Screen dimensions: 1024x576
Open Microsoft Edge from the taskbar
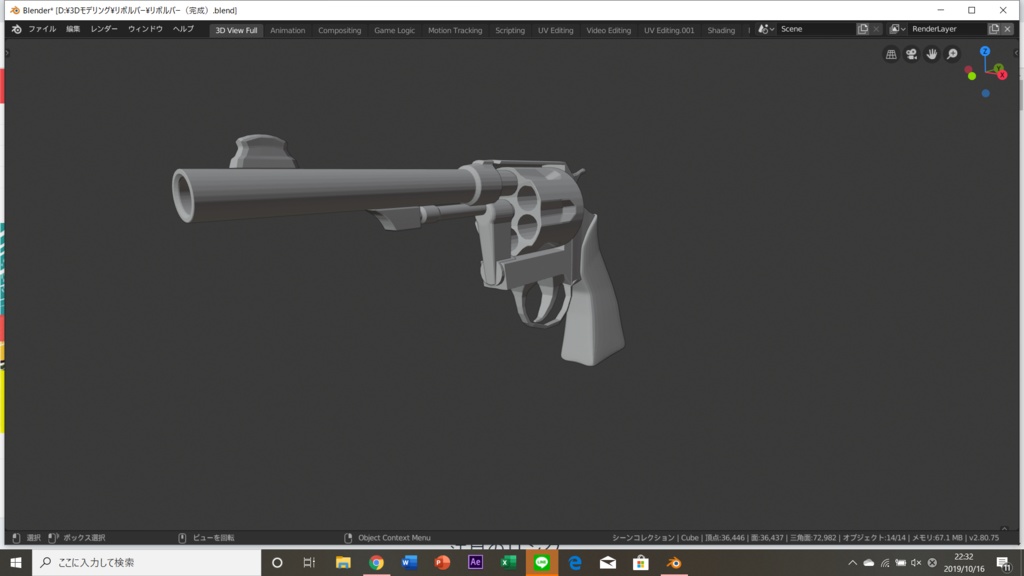(575, 562)
